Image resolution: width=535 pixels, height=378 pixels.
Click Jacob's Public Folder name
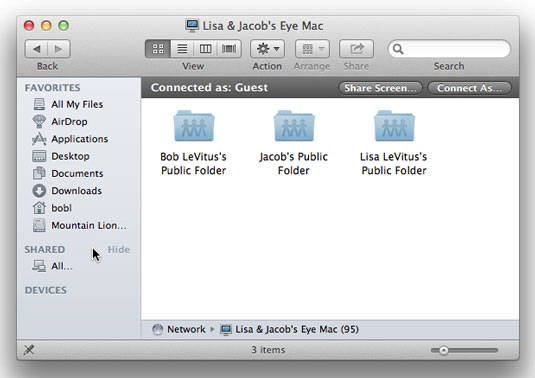click(x=293, y=163)
